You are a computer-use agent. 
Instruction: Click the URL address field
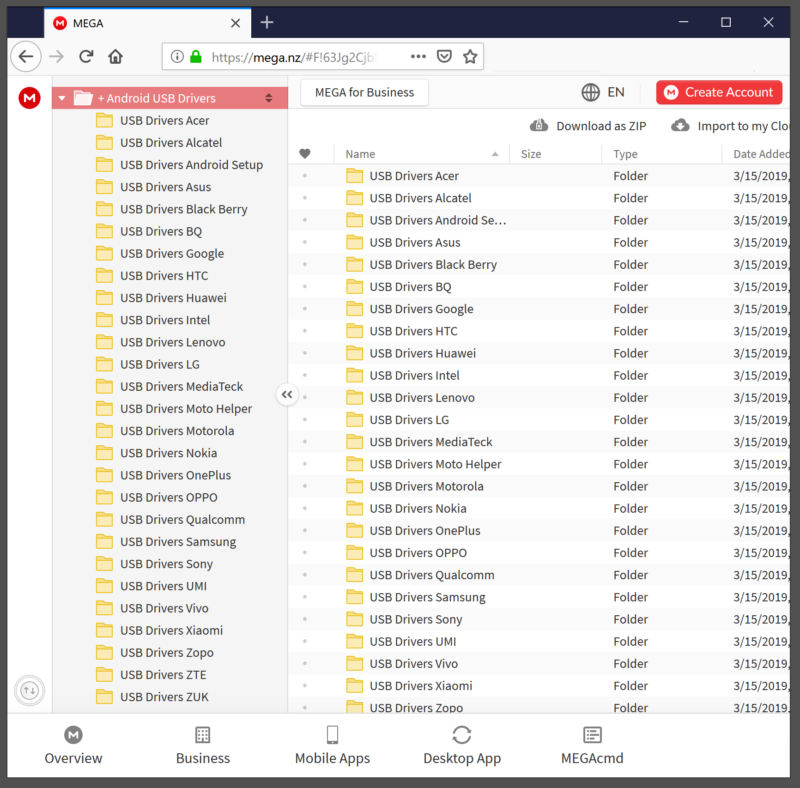tap(300, 57)
